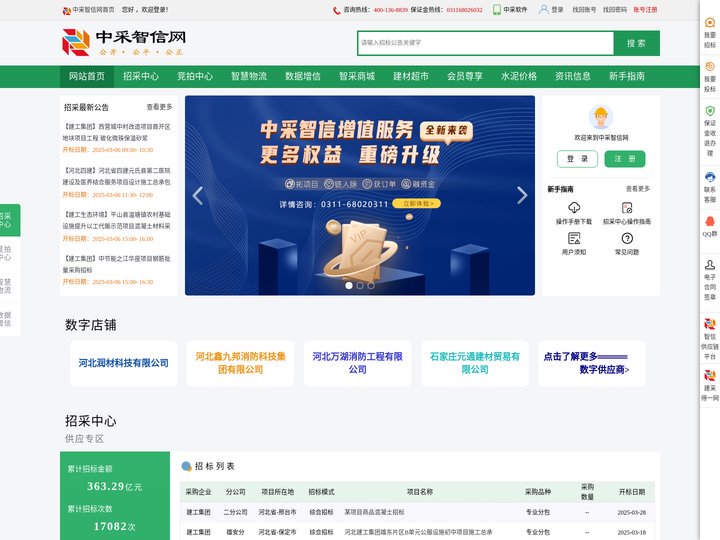Click the small home icon beside 中采智信网首页
The height and width of the screenshot is (540, 720).
coord(67,10)
